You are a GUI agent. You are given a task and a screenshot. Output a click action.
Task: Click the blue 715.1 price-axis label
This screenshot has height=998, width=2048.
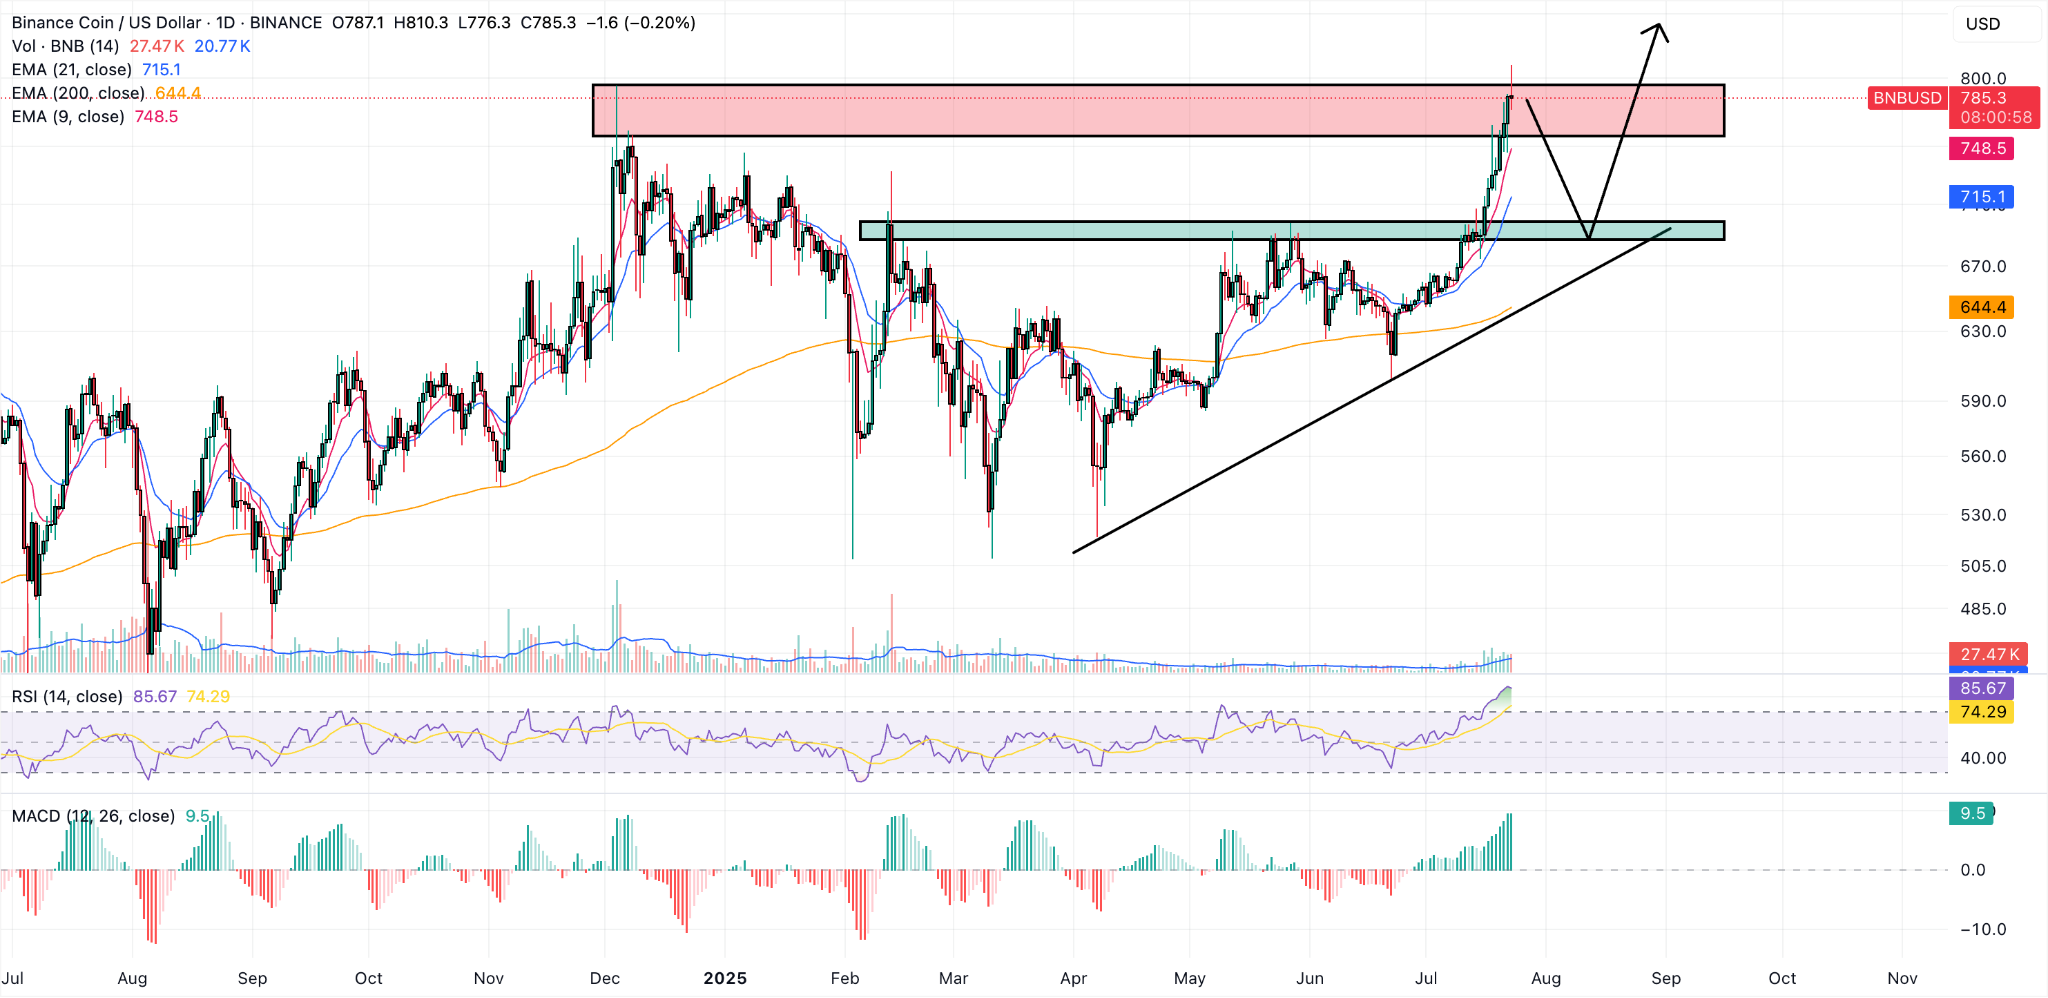[1982, 197]
